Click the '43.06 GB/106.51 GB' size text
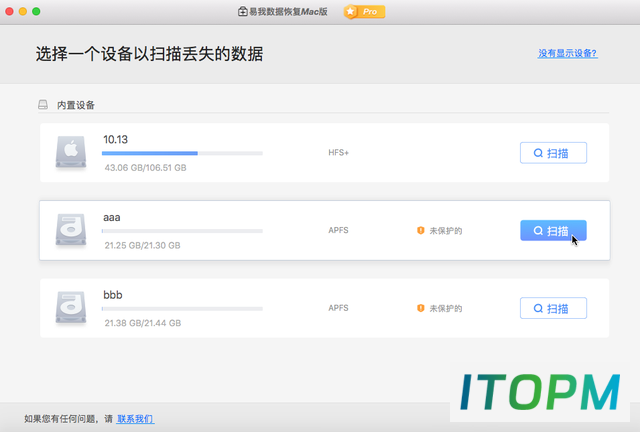 145,168
